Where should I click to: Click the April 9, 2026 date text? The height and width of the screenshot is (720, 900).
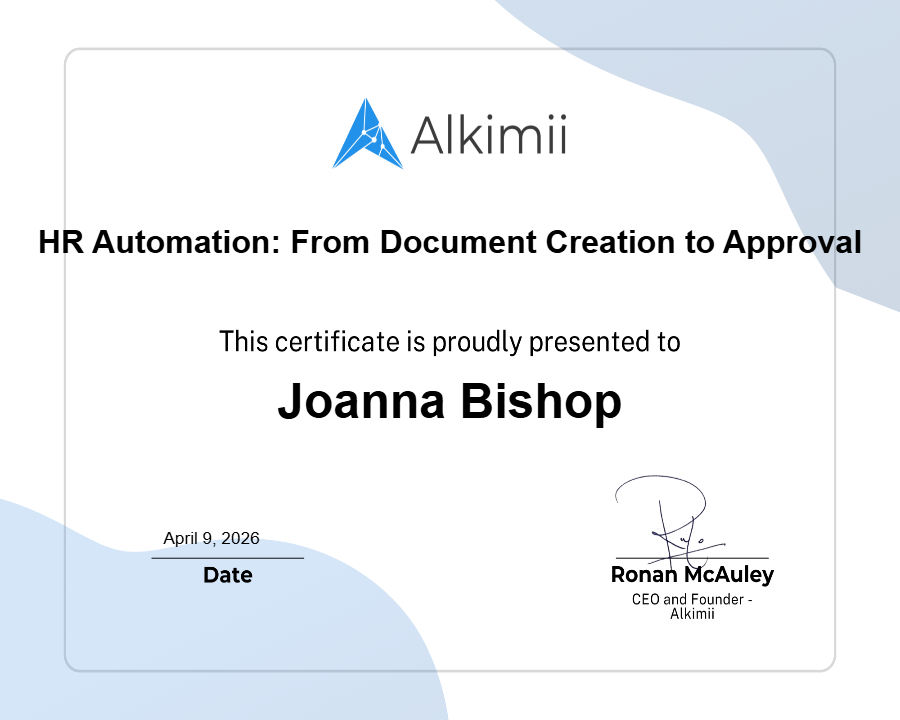[210, 538]
